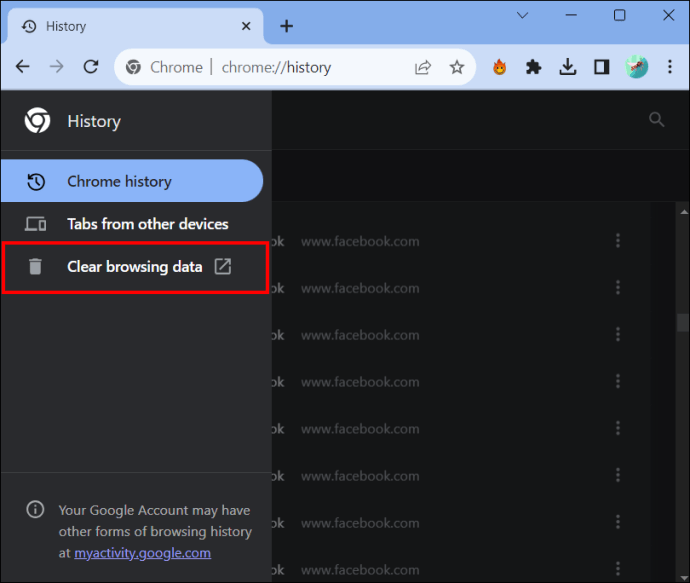Viewport: 690px width, 583px height.
Task: Open a new tab with the plus button
Action: coord(286,26)
